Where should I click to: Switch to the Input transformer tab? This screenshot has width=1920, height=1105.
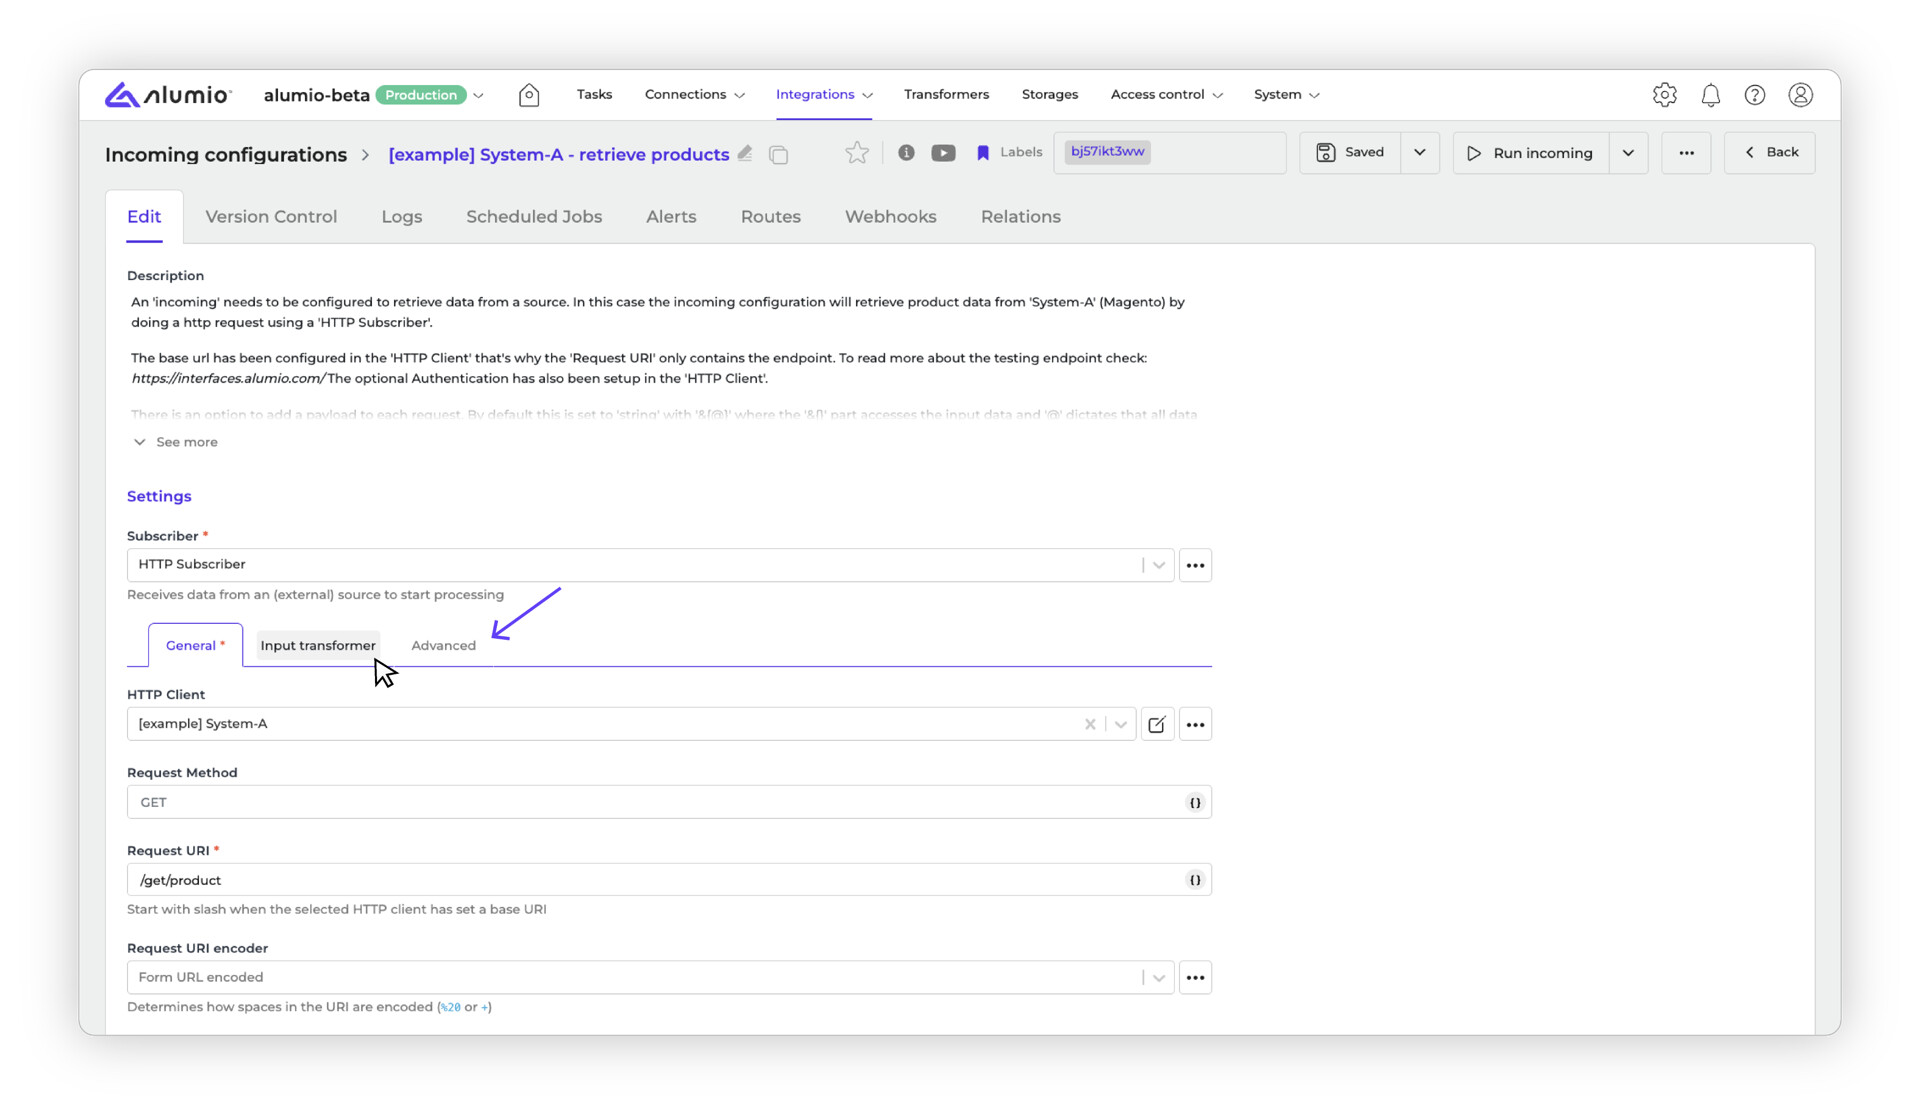[x=318, y=646]
